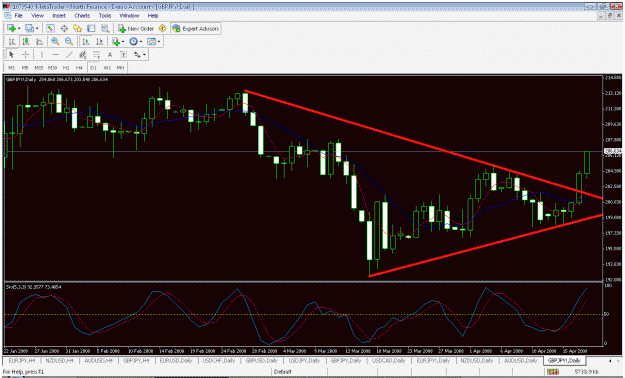The height and width of the screenshot is (378, 625).
Task: Set timeframe to MN monthly
Action: point(120,68)
